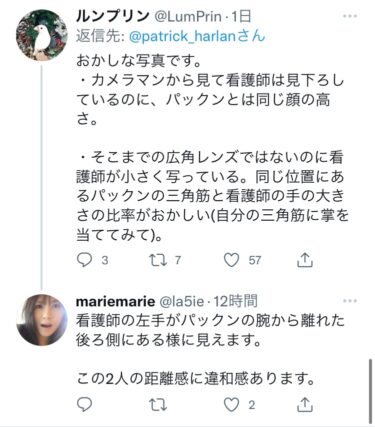Open the @LumPrin handle
The width and height of the screenshot is (375, 427).
pos(188,17)
